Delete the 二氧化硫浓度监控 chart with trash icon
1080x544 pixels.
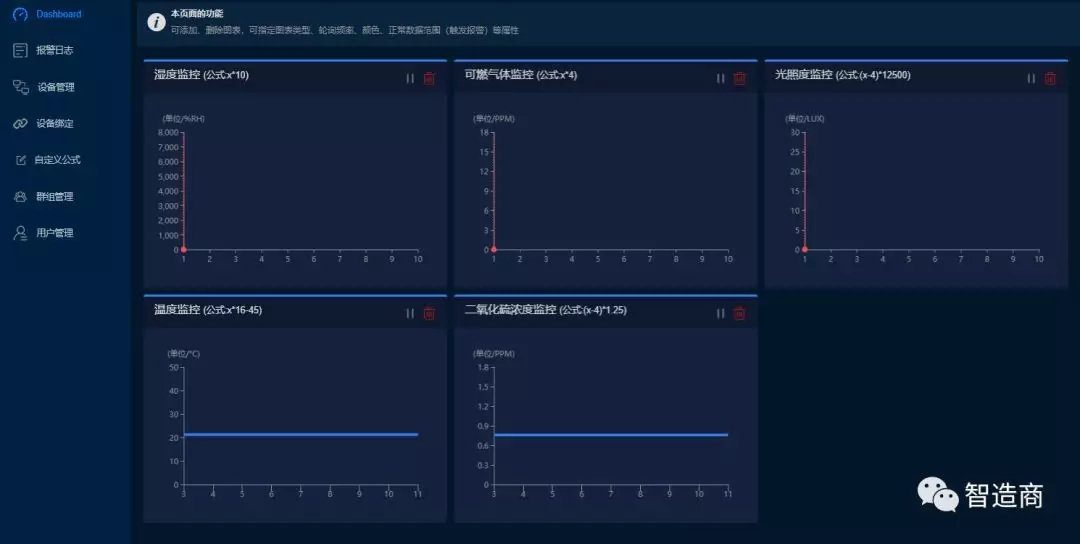[740, 313]
